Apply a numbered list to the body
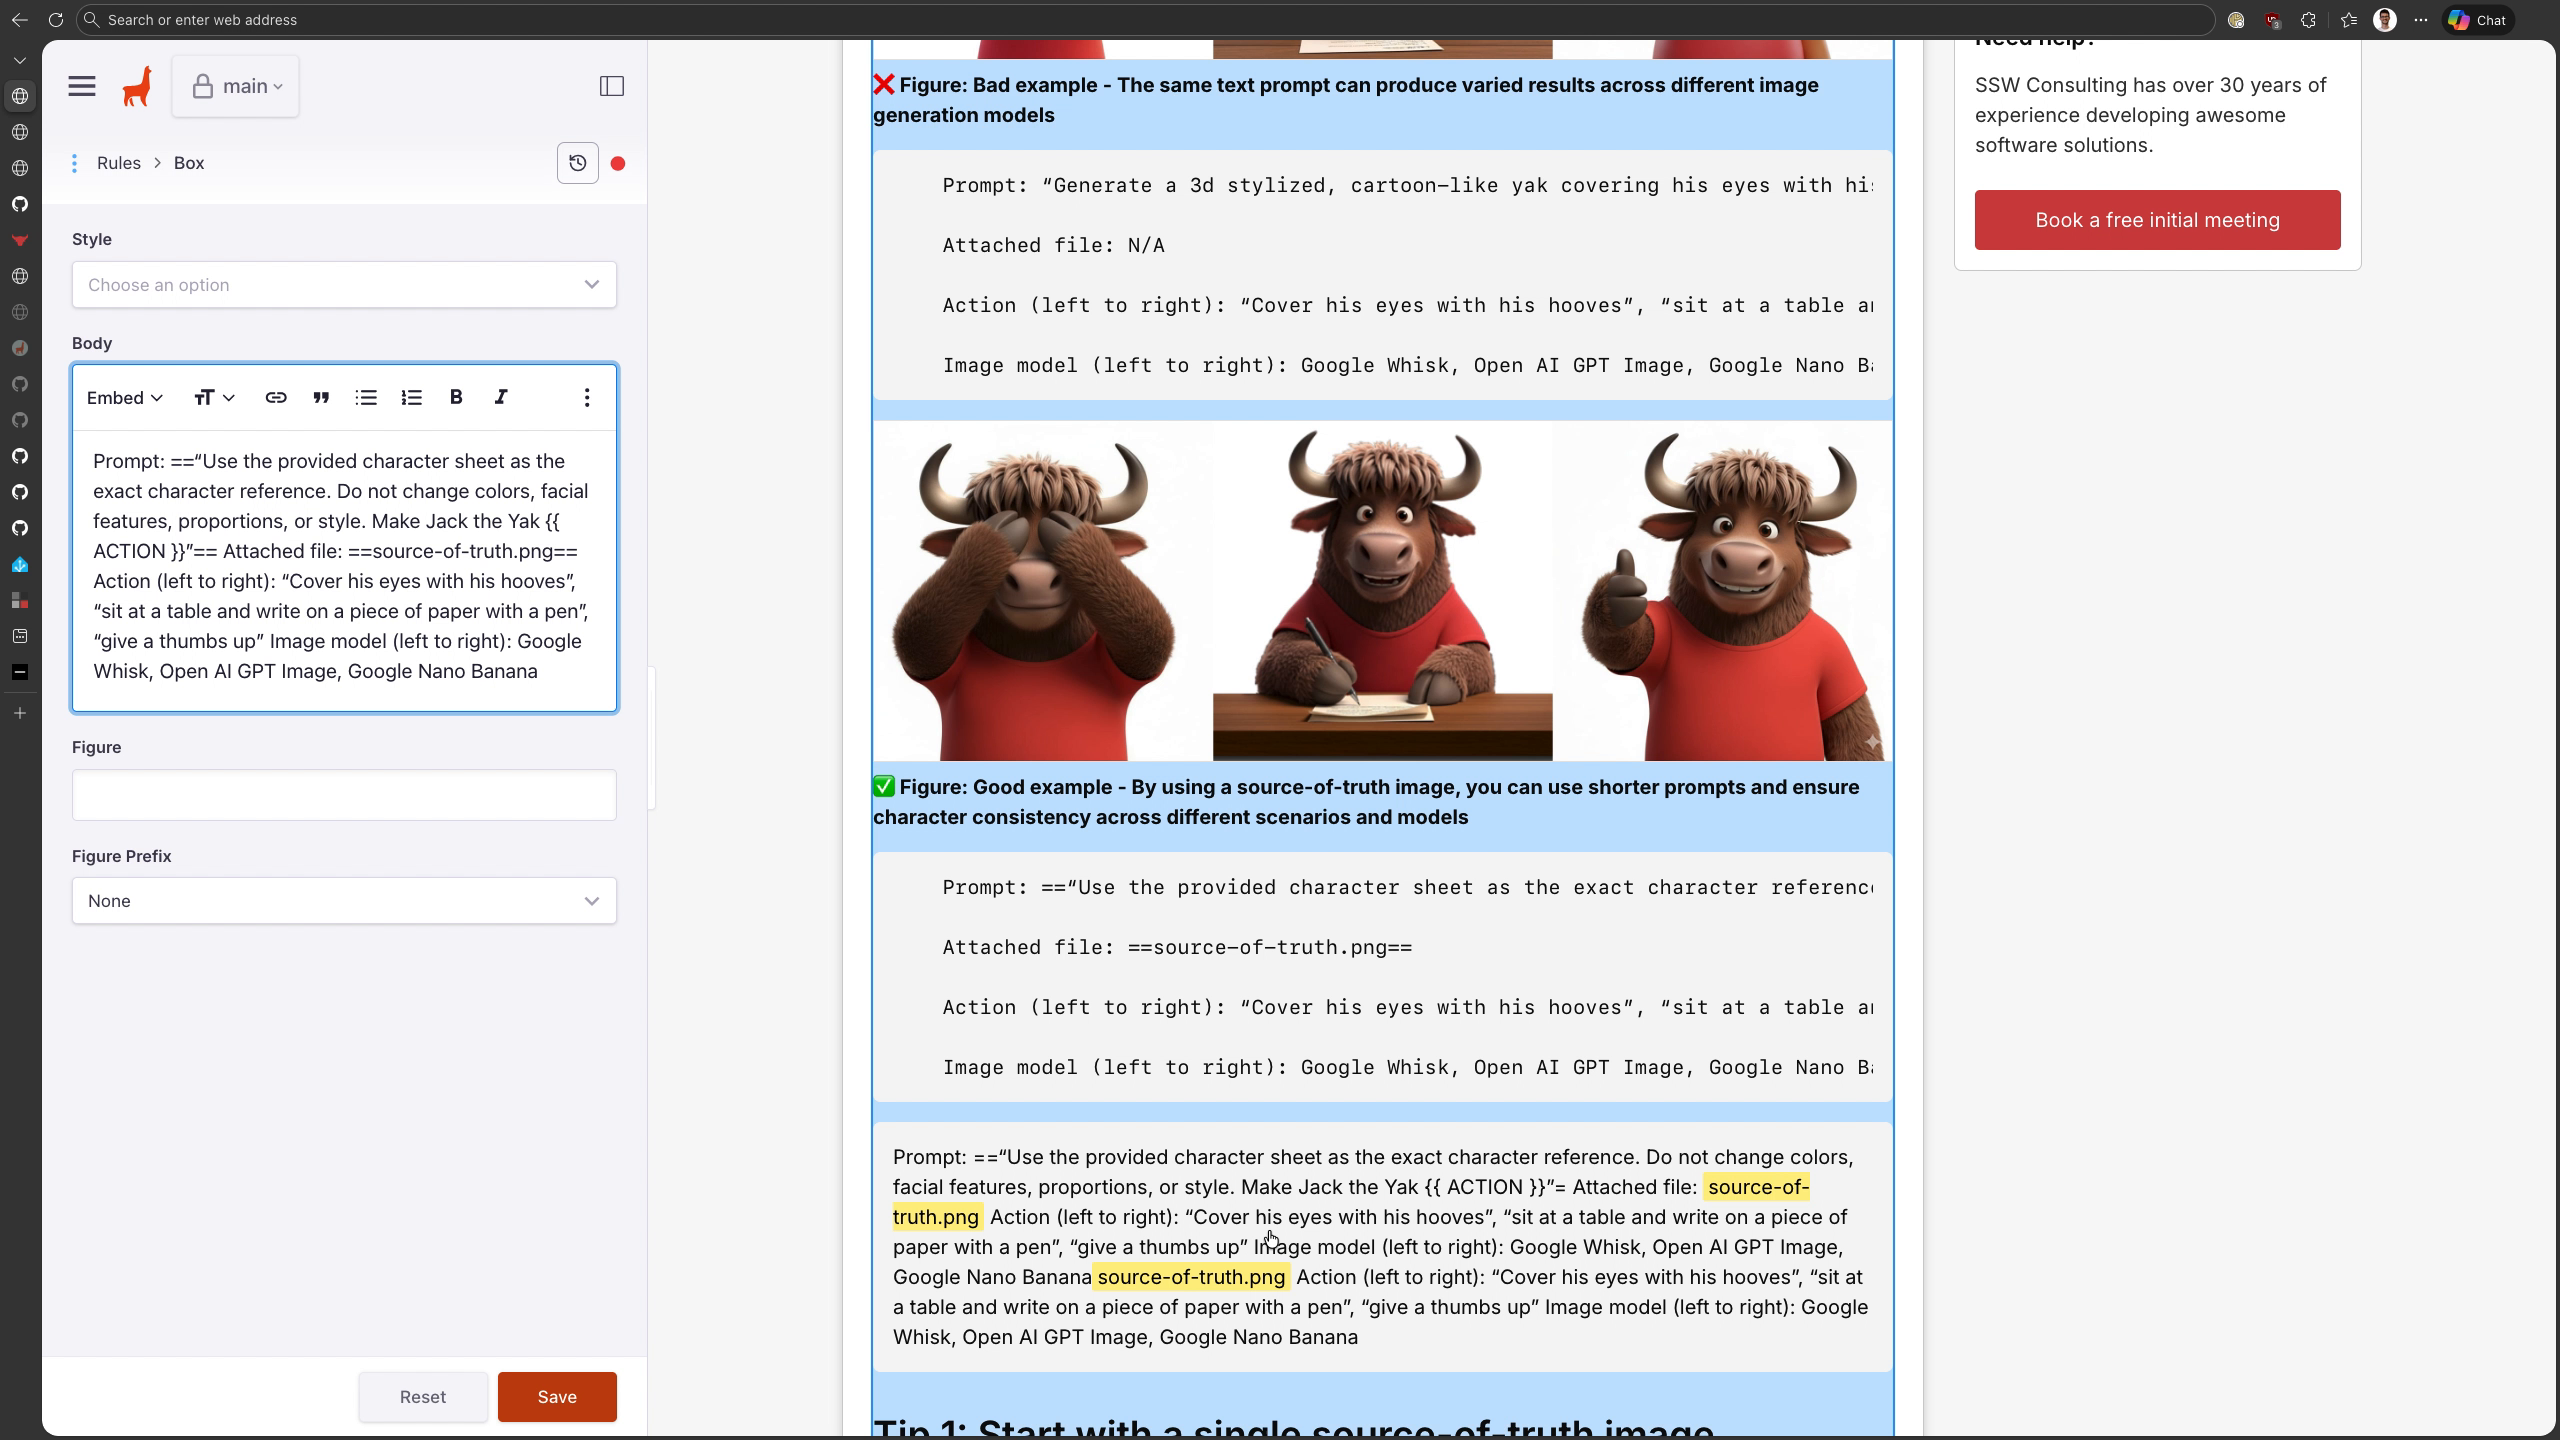Screen dimensions: 2560x1440 411,397
